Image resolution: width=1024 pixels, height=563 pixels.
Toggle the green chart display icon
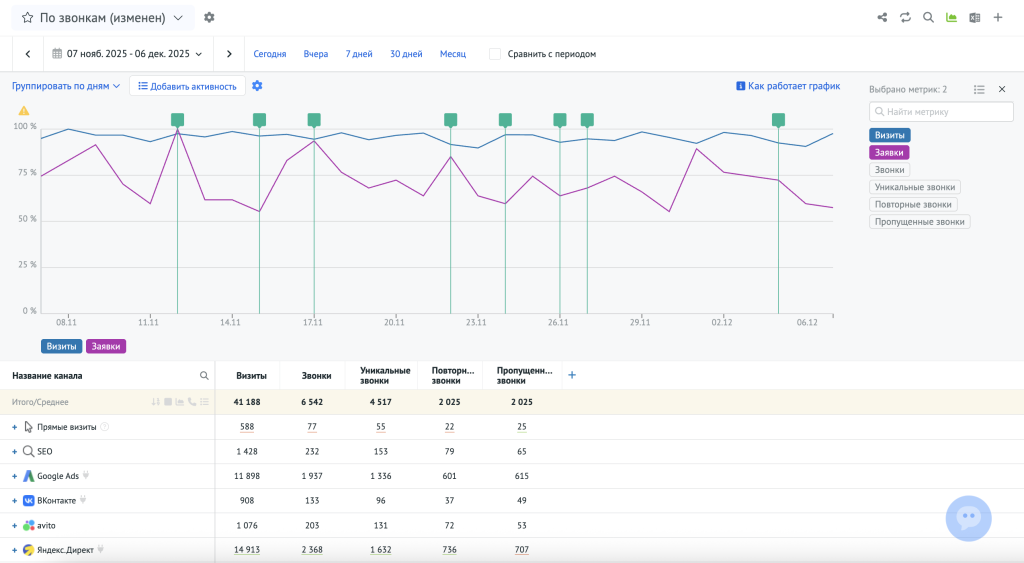[951, 18]
